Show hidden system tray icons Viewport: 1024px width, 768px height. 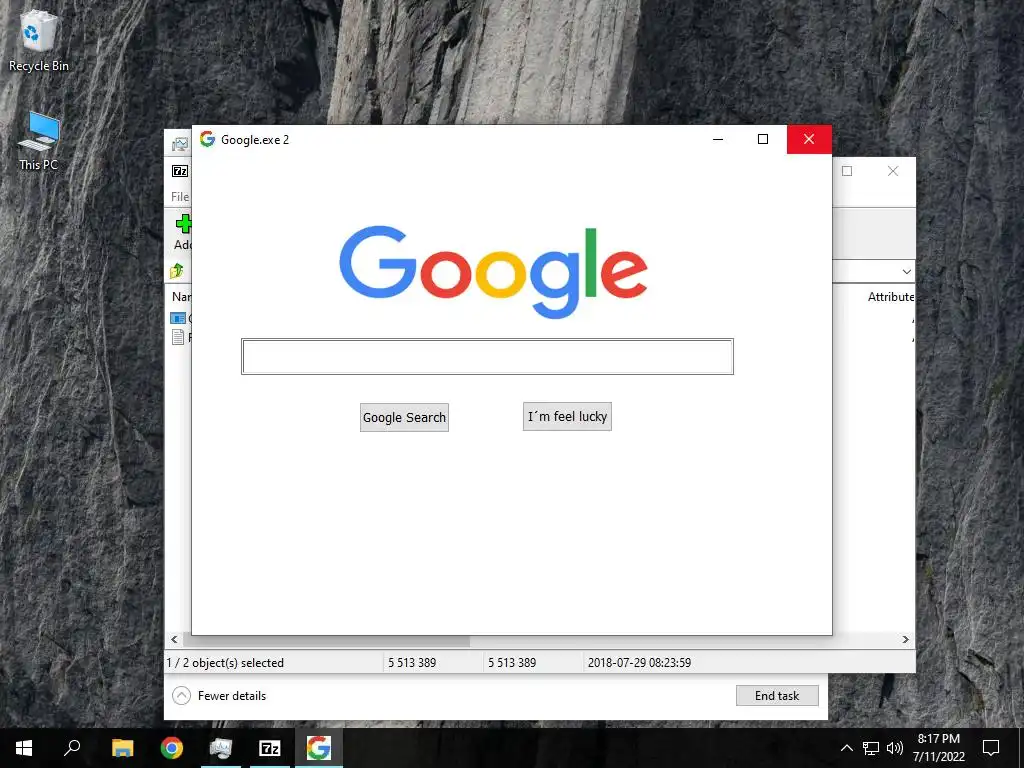846,748
